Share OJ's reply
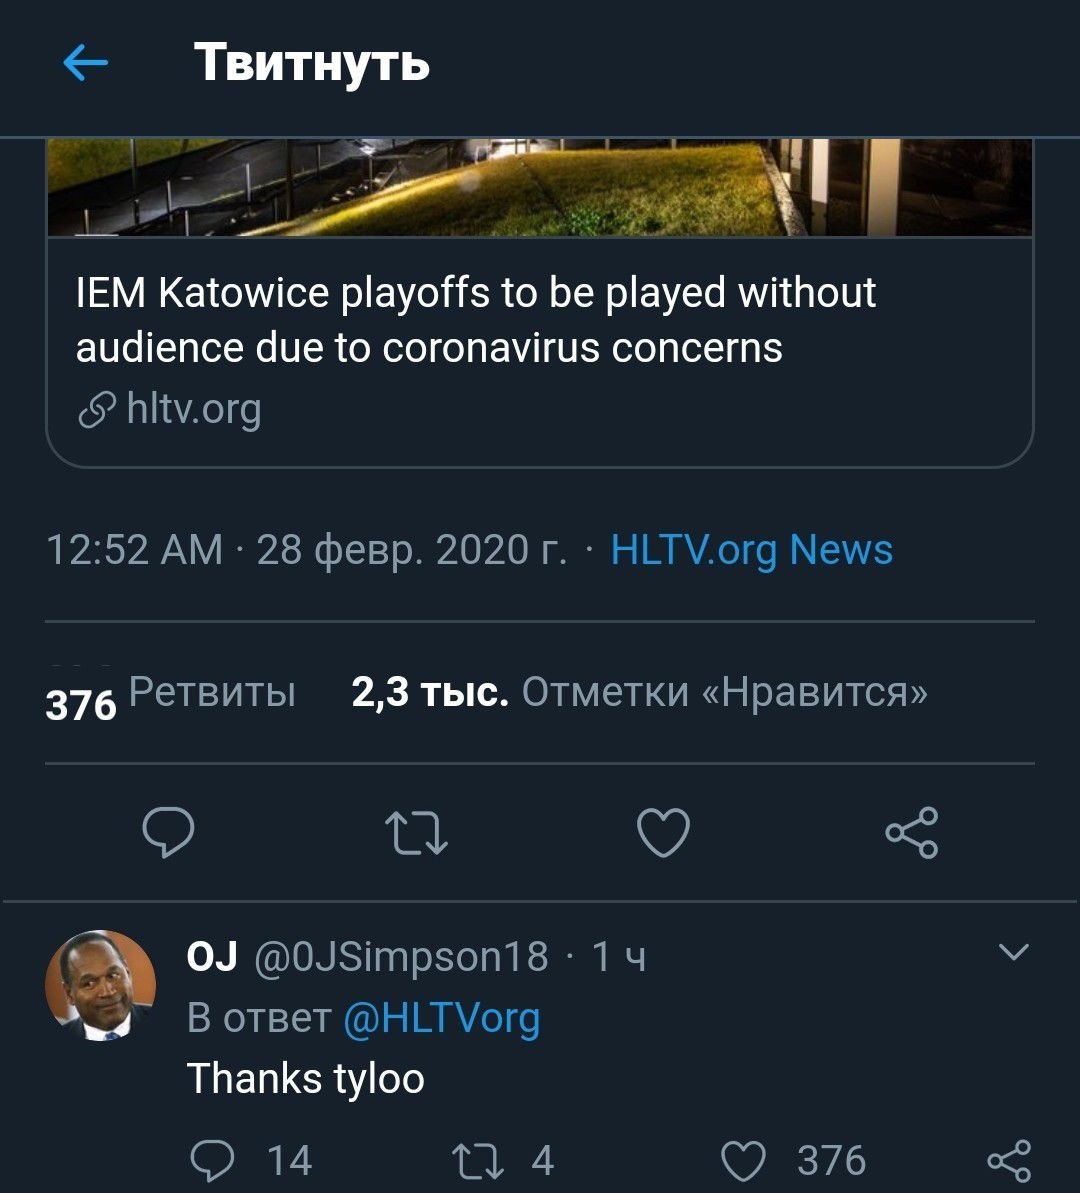 tap(1008, 1160)
